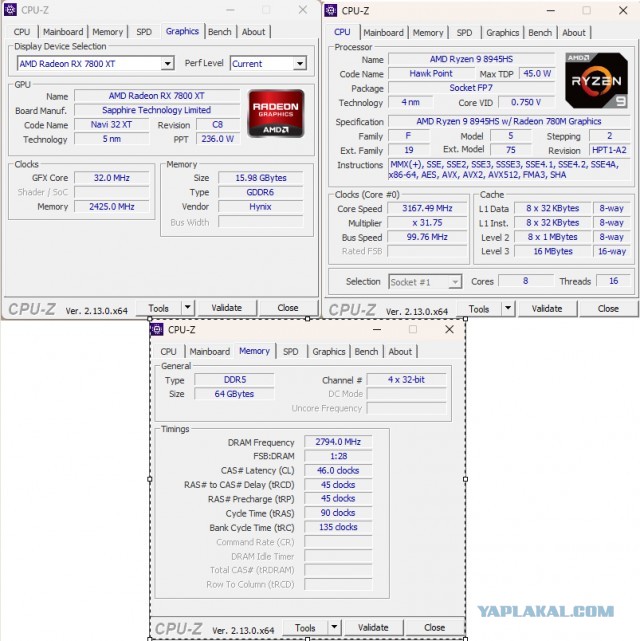640x641 pixels.
Task: Click CPU-Z app icon in CPU window title
Action: coord(330,10)
